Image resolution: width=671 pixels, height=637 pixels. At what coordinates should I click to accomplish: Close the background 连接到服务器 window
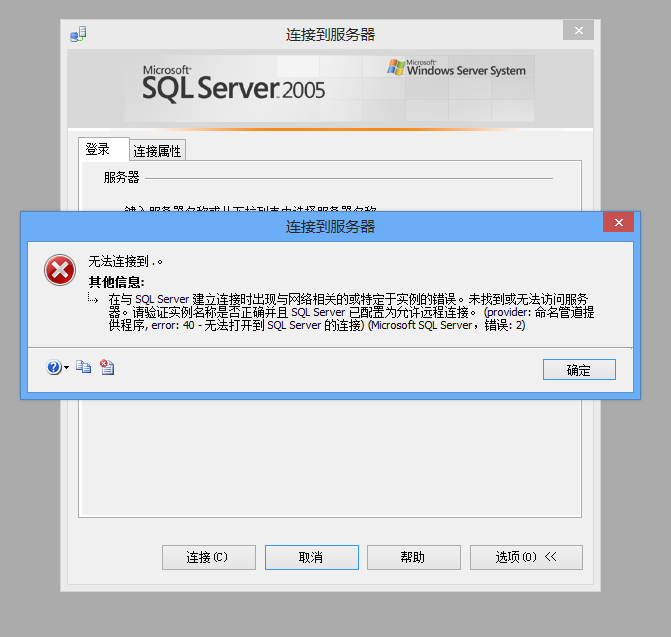578,32
